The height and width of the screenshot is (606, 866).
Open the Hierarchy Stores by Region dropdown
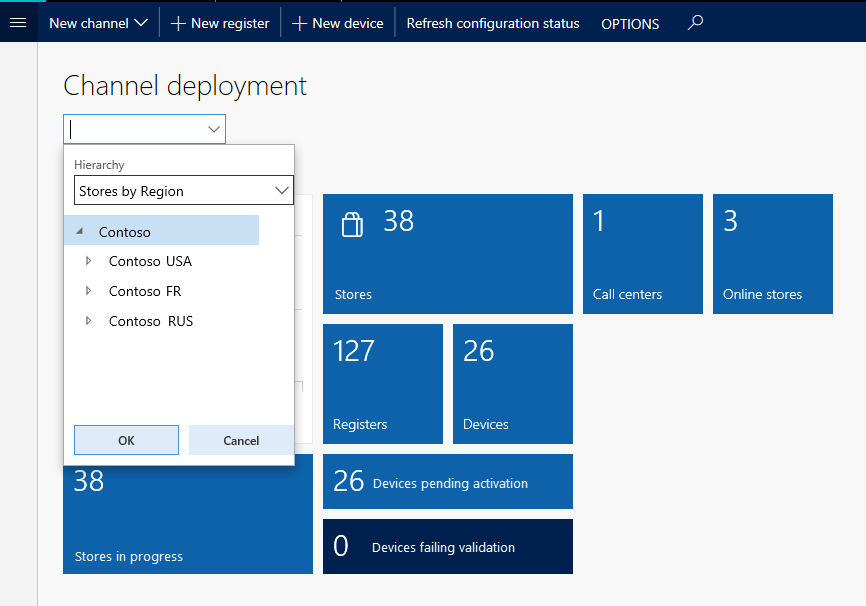pos(184,191)
